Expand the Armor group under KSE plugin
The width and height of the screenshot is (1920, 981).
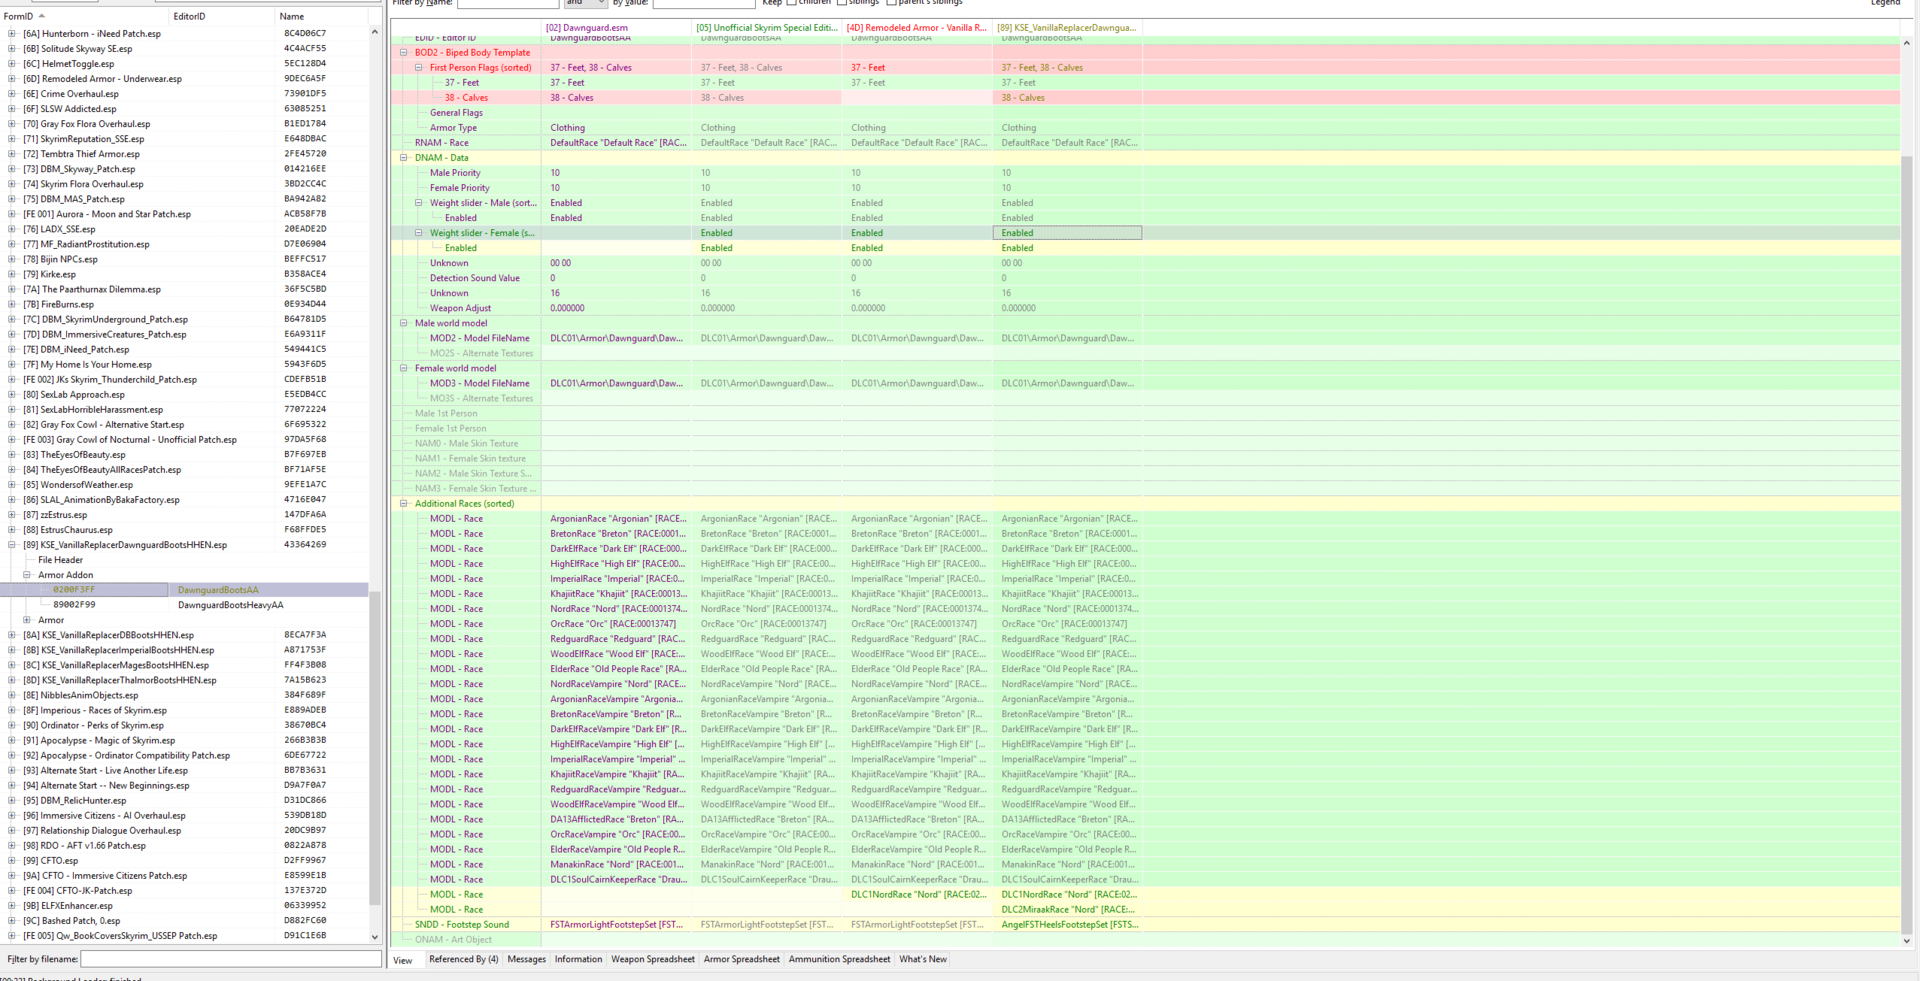[27, 620]
